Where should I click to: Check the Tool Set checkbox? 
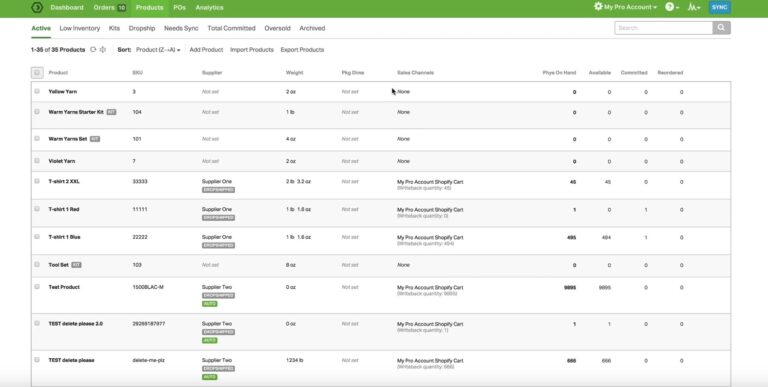coord(37,265)
